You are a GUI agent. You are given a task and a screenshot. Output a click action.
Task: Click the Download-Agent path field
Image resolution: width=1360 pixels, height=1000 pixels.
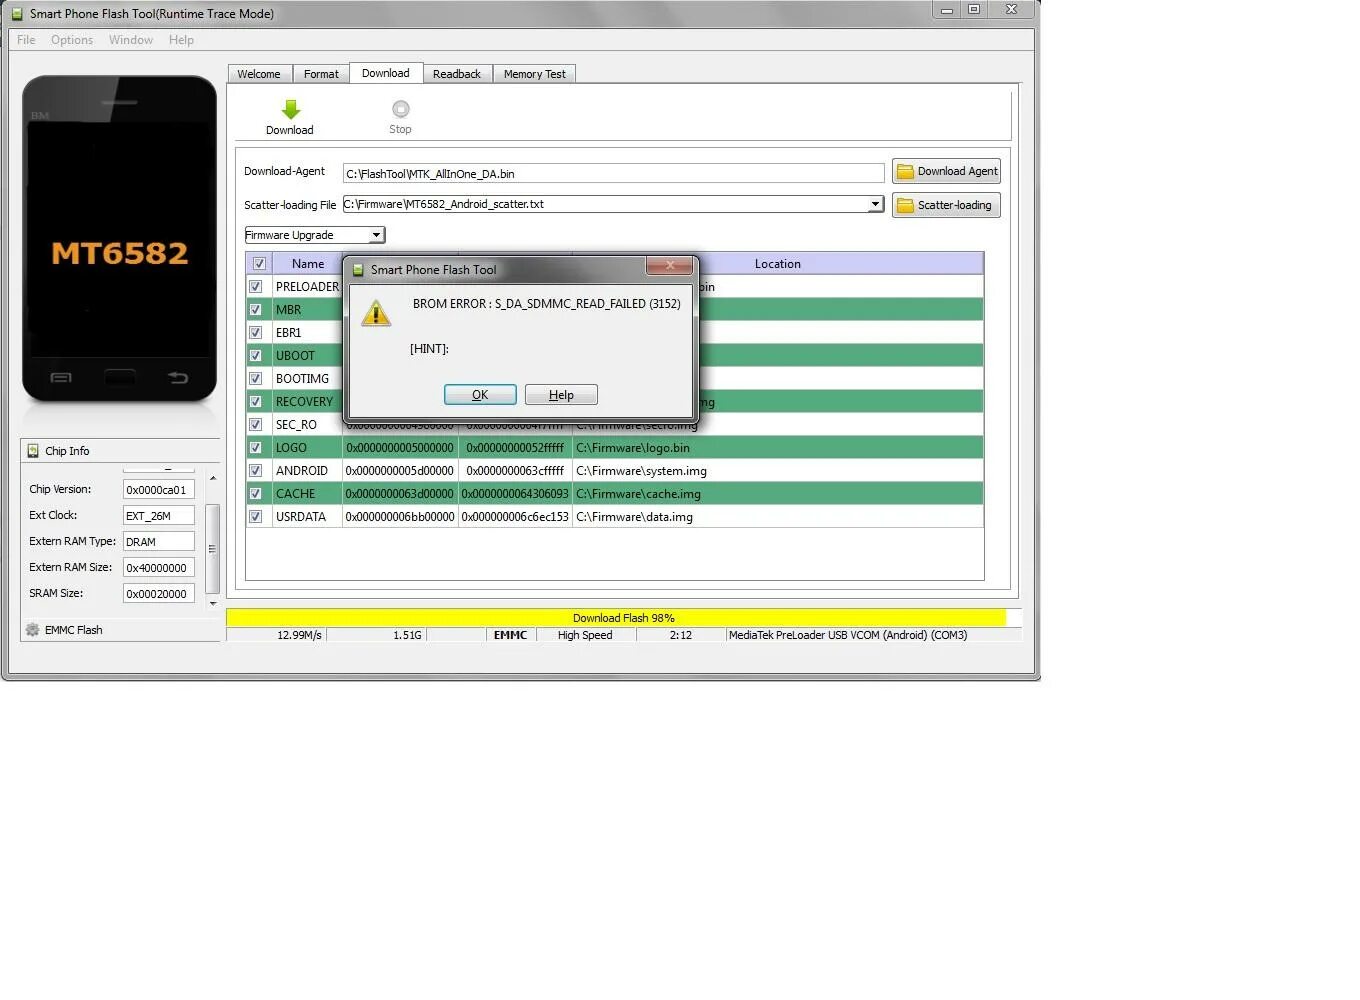[x=614, y=173]
